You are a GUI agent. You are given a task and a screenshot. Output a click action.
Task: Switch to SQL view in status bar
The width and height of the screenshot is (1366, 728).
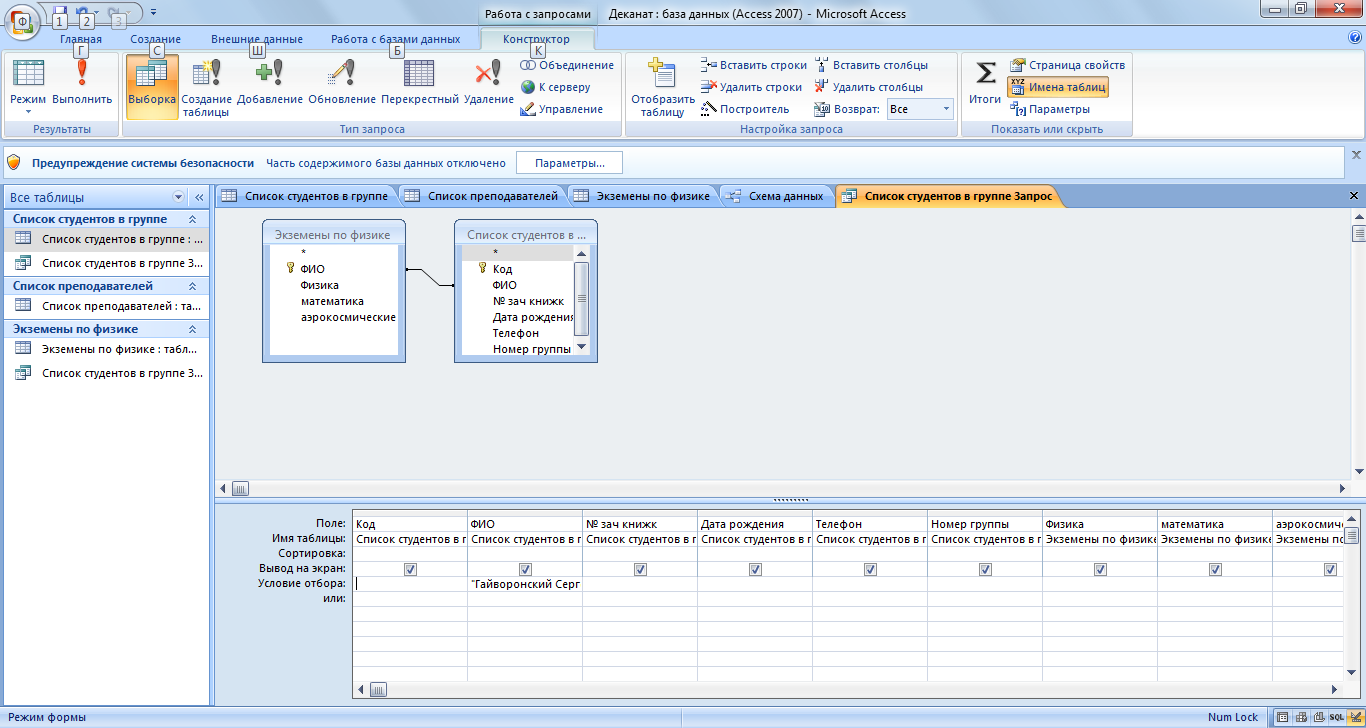click(1336, 717)
